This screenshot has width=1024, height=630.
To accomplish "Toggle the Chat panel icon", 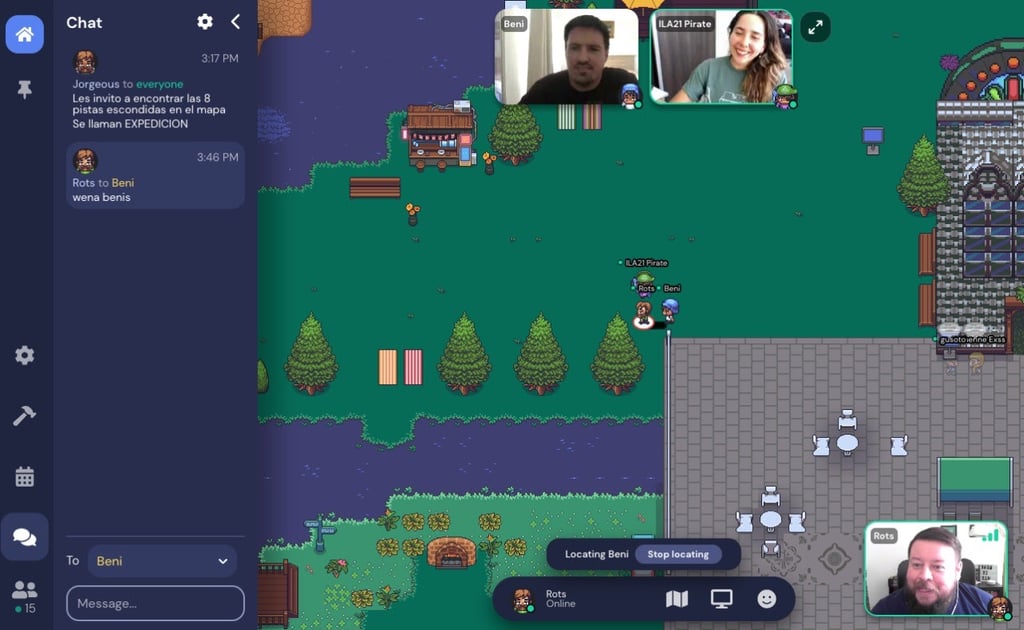I will point(24,537).
